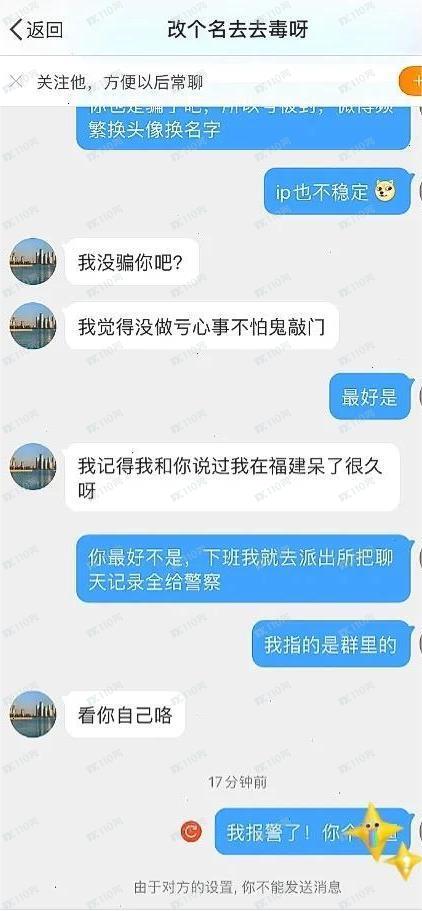Open avatar next to 看你自己咯

(x=33, y=714)
